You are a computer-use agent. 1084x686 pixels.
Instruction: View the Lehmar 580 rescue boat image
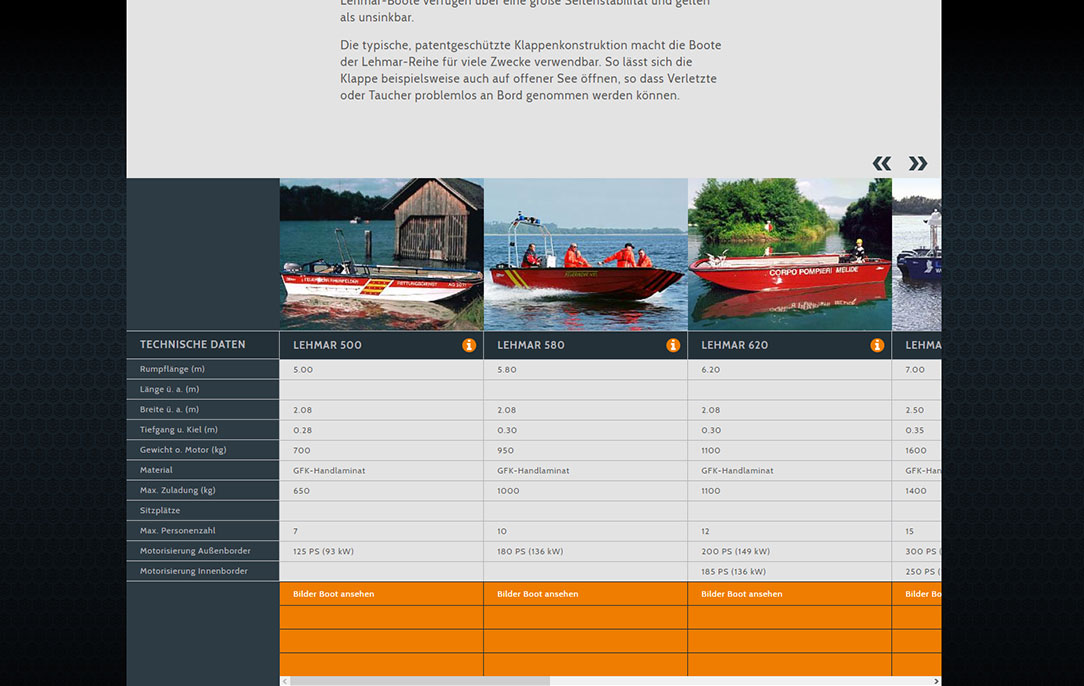pos(585,254)
